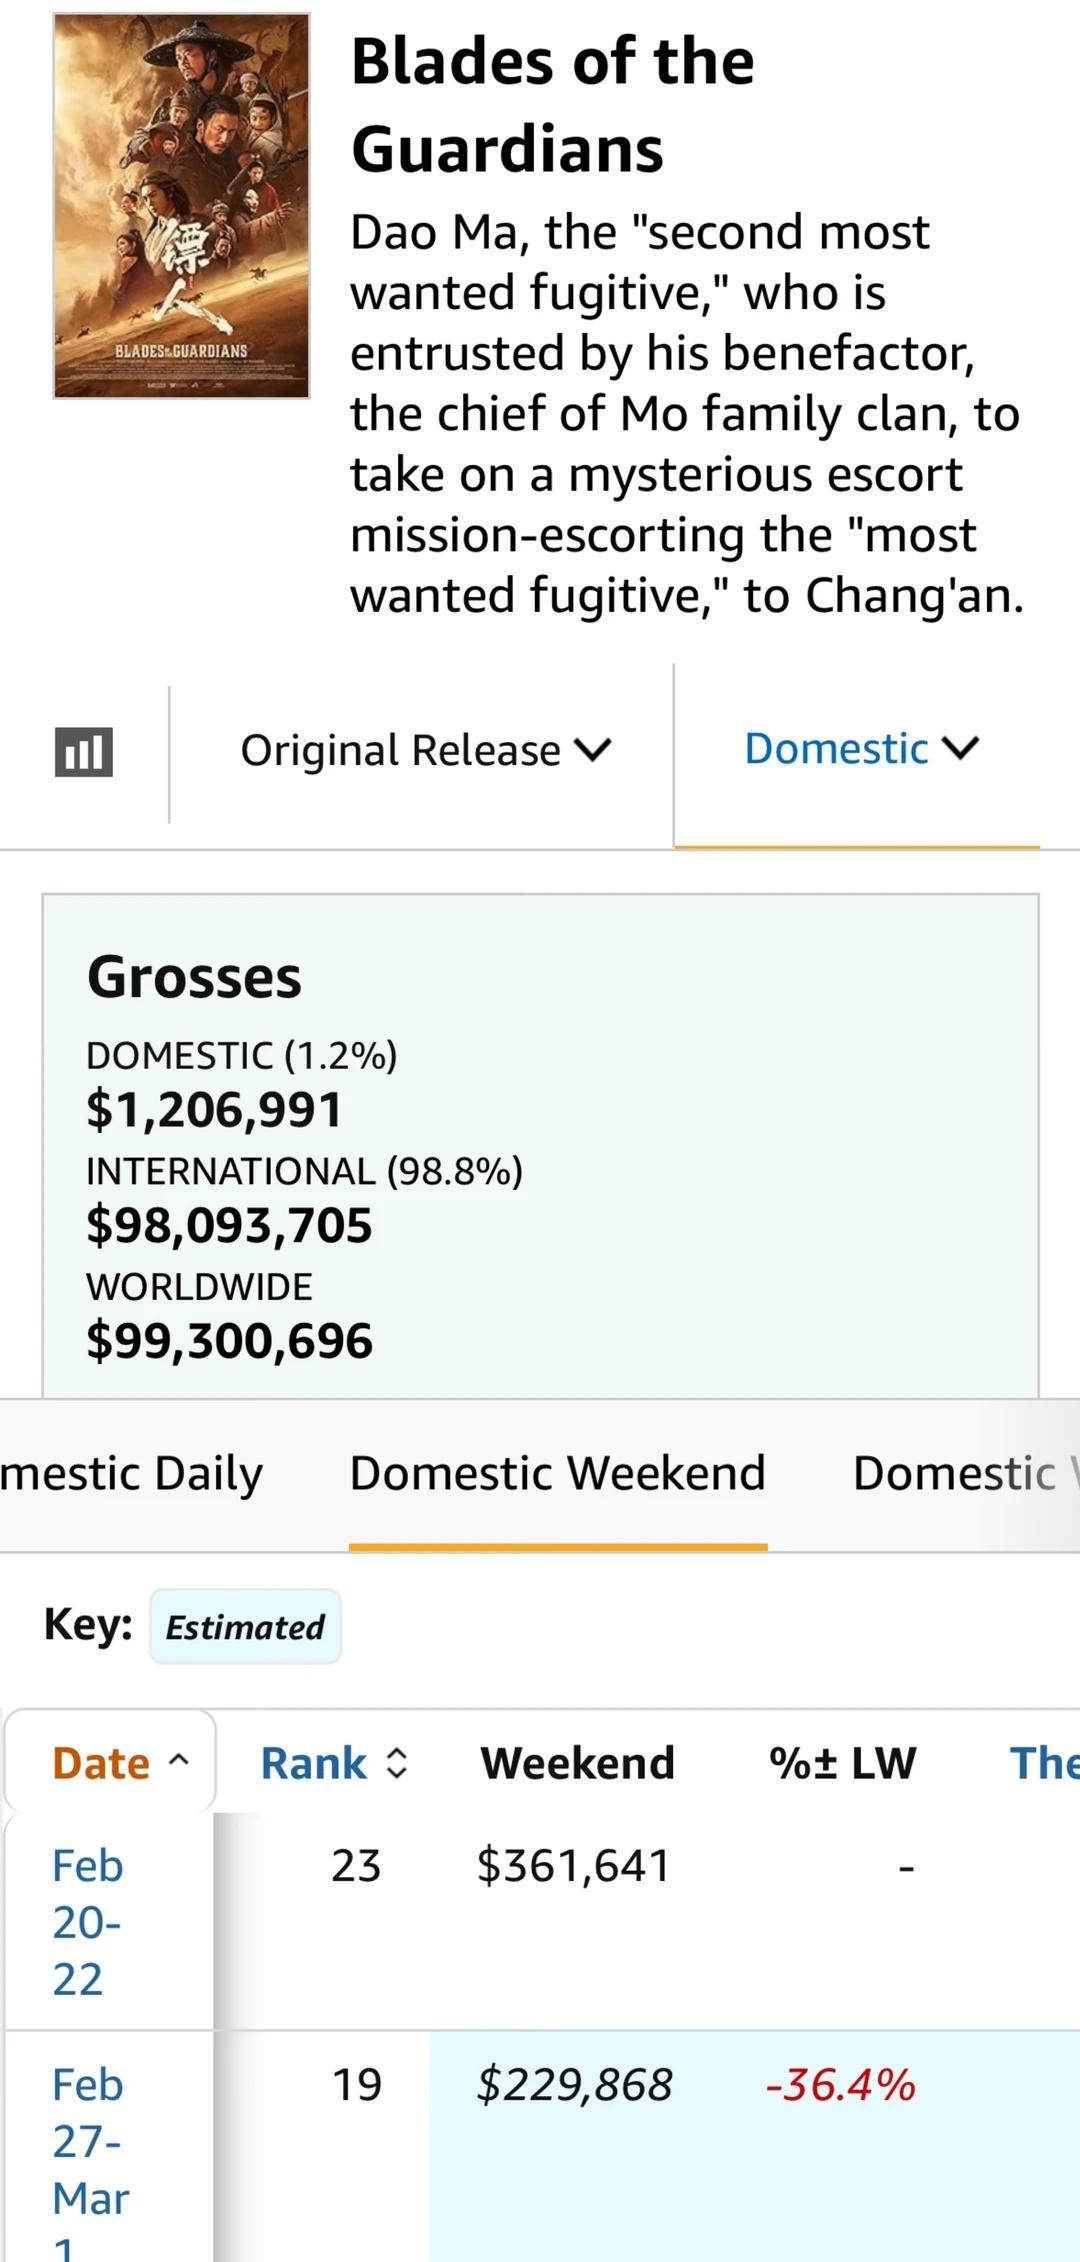
Task: Click the worldwide gross $99,300,696 figure
Action: [x=229, y=1340]
